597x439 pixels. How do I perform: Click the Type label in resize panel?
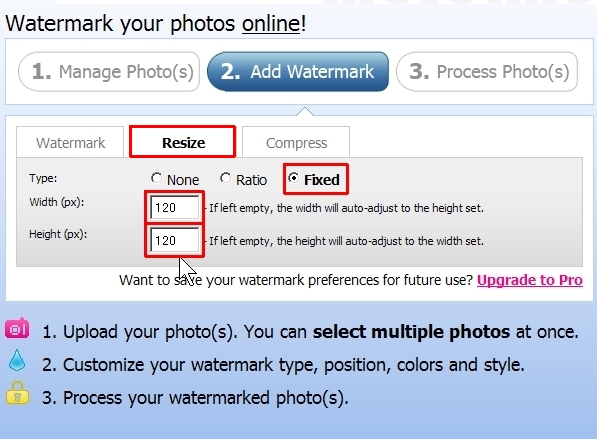coord(43,178)
